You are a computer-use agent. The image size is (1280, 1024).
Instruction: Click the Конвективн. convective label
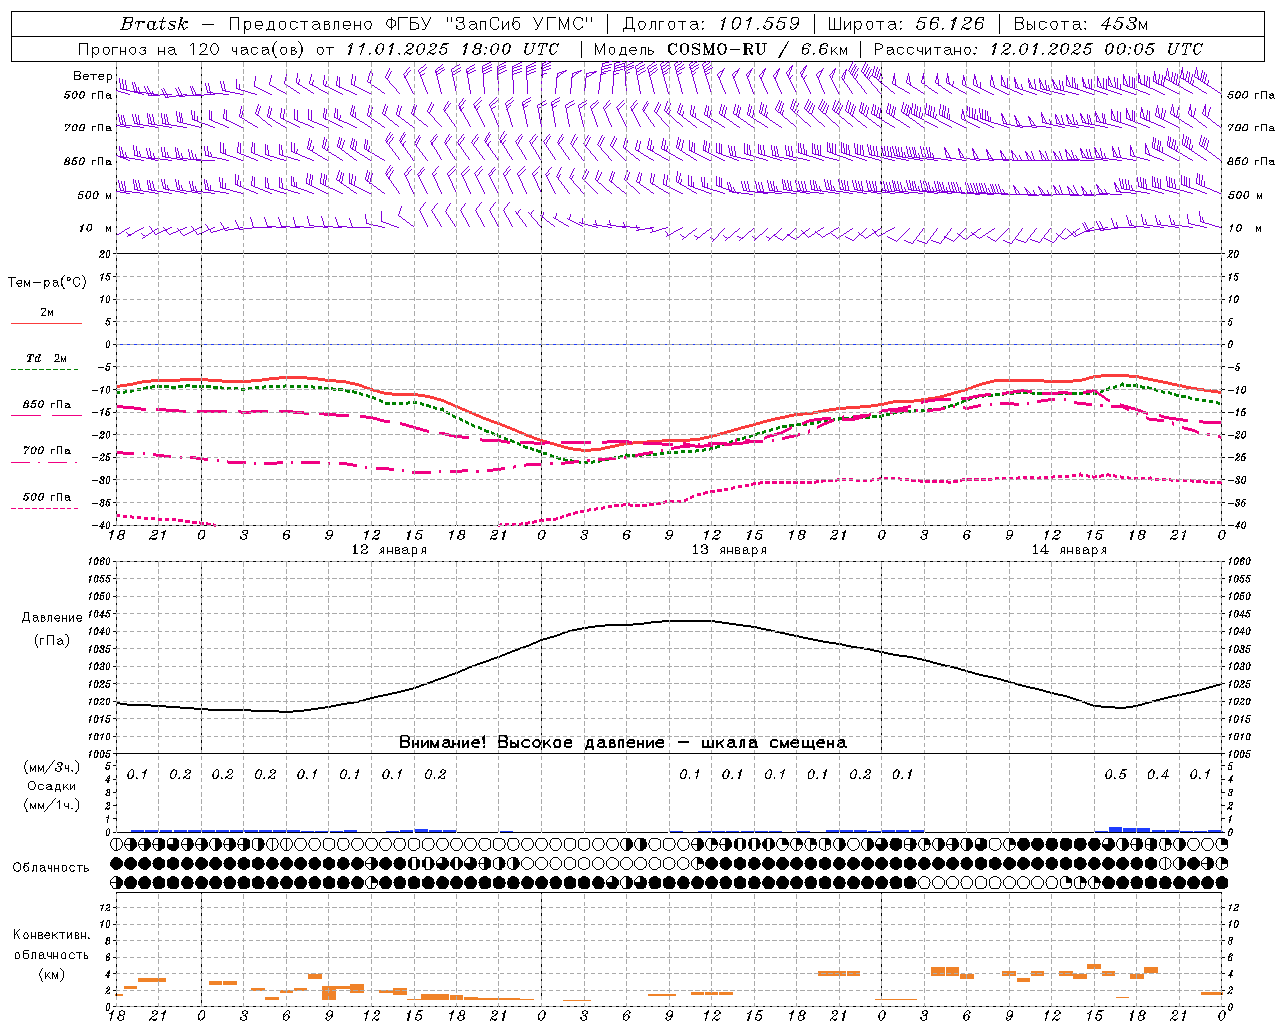pyautogui.click(x=51, y=935)
